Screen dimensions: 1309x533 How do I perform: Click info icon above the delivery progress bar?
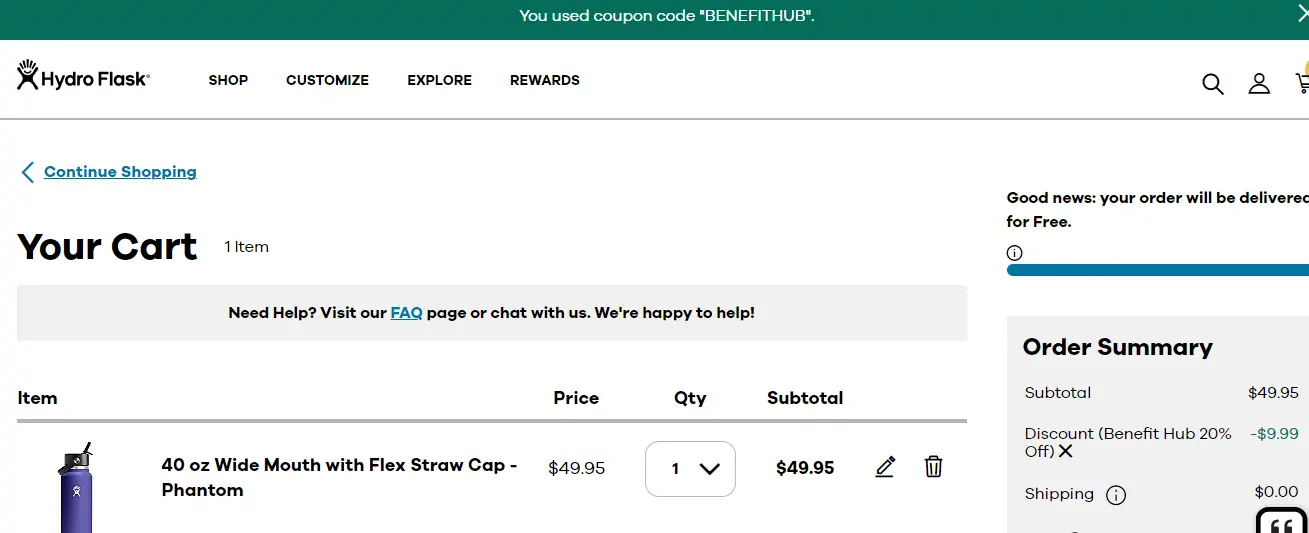[1015, 253]
